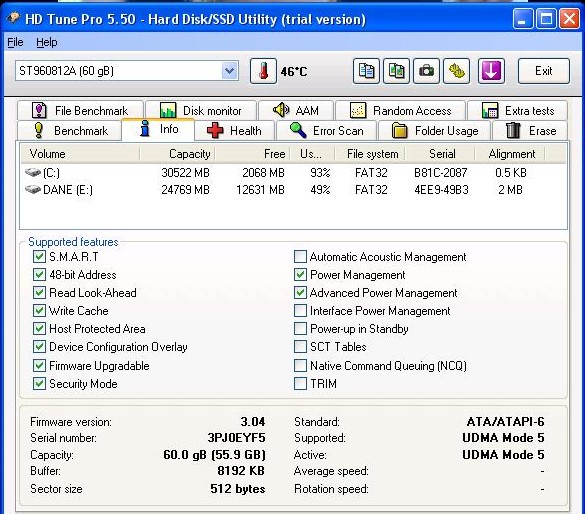Viewport: 585px width, 514px height.
Task: Open the File menu
Action: point(15,42)
